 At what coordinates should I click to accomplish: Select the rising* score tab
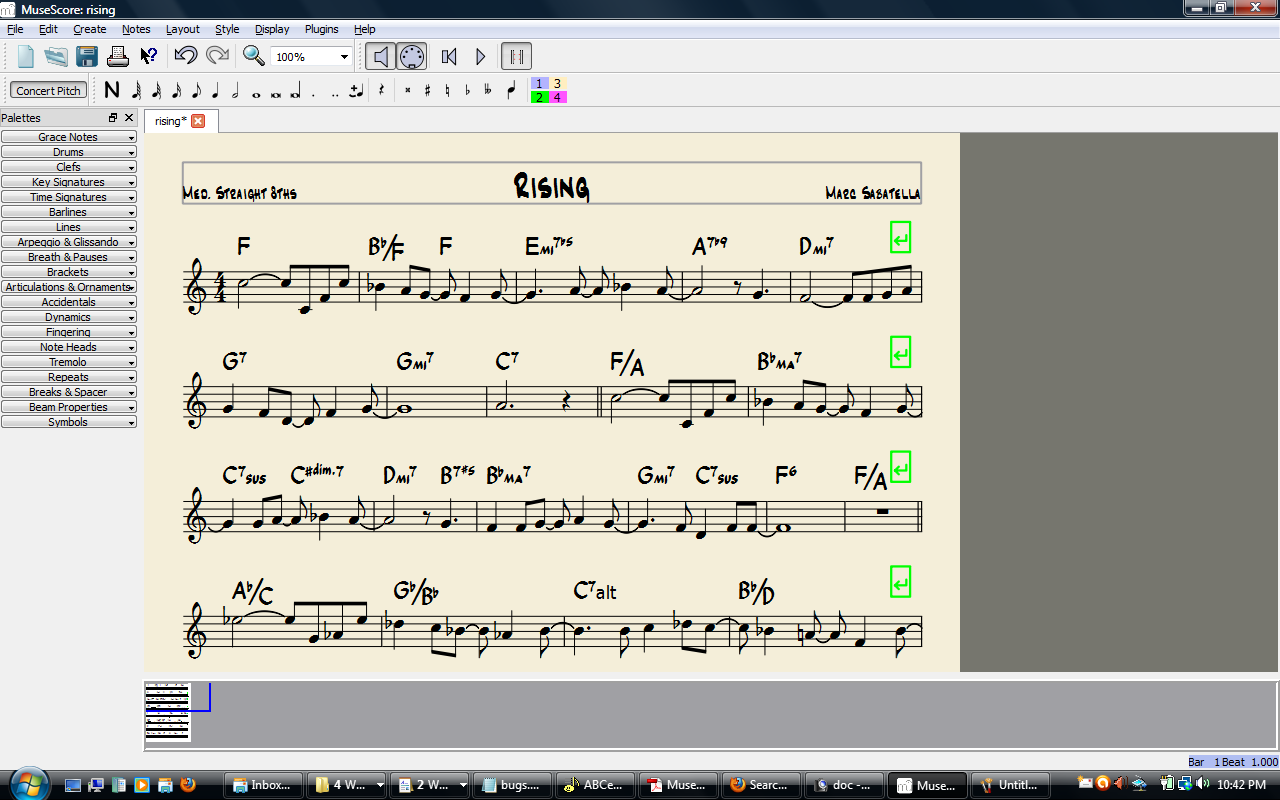tap(172, 120)
